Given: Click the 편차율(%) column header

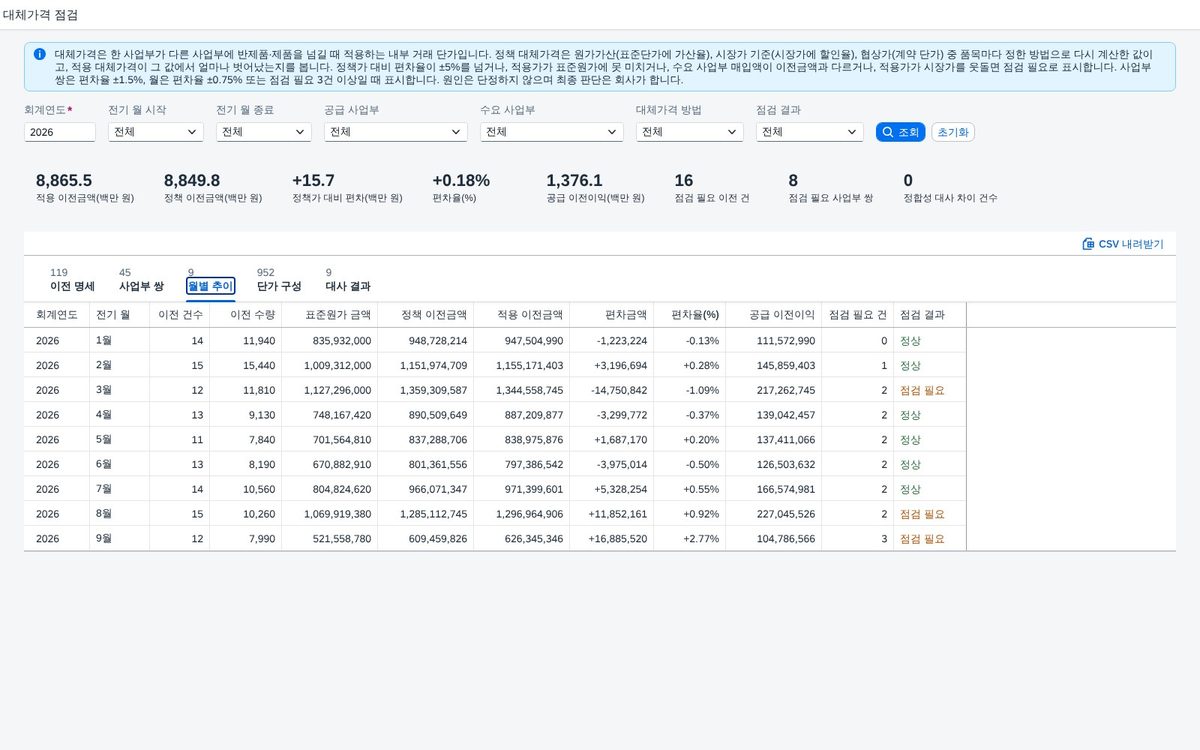Looking at the screenshot, I should coord(690,315).
